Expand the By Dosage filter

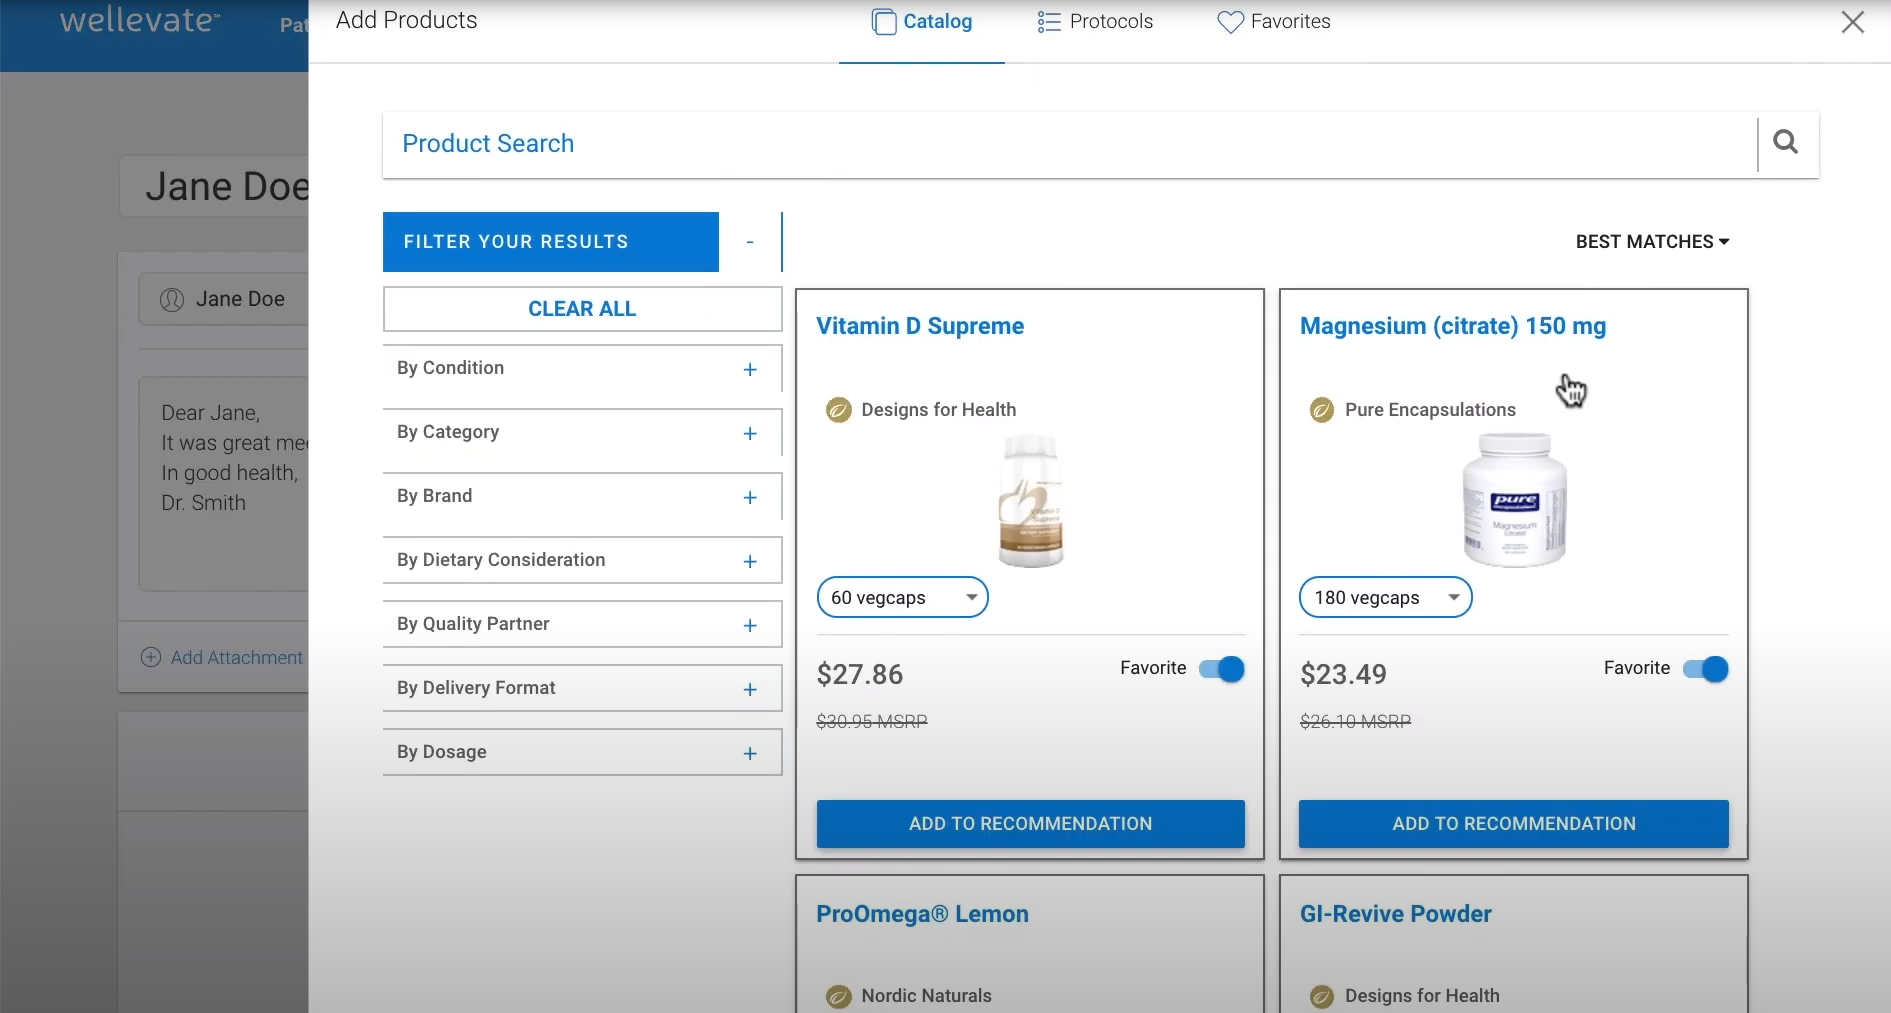pos(582,752)
